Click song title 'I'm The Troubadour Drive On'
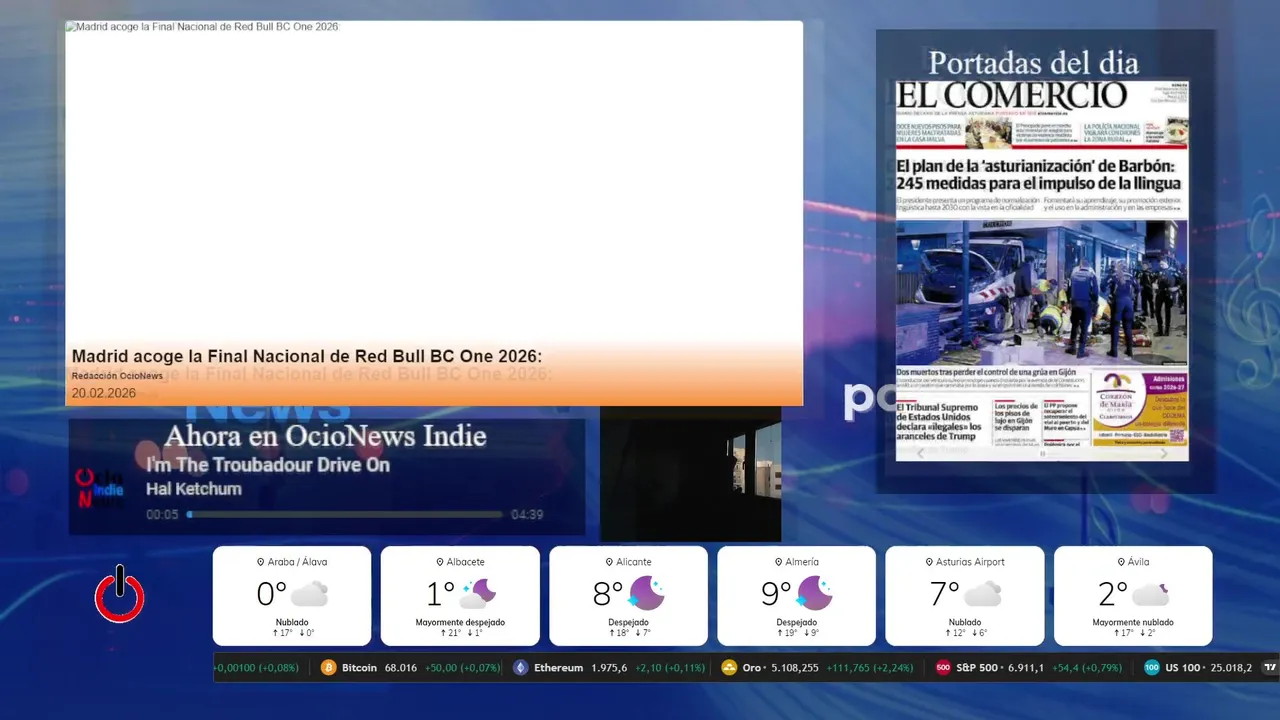 point(268,465)
